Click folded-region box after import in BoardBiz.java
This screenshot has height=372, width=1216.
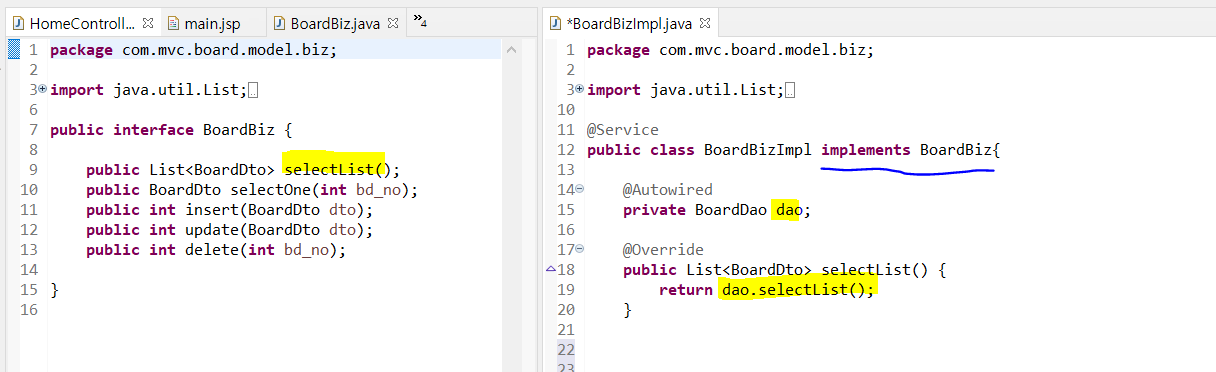(252, 91)
